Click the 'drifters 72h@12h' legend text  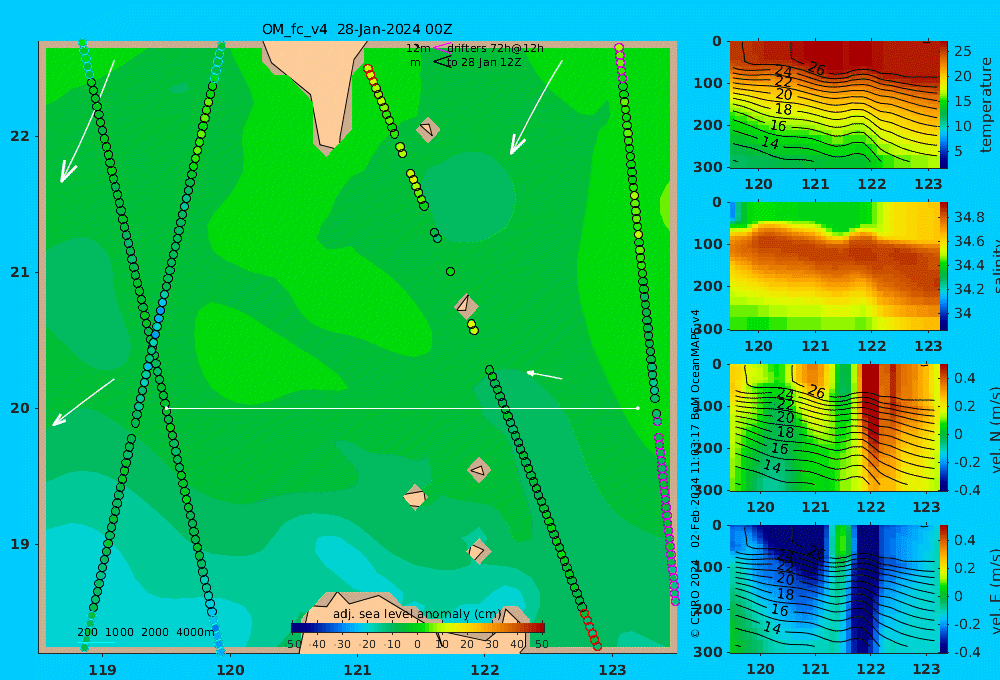(496, 48)
